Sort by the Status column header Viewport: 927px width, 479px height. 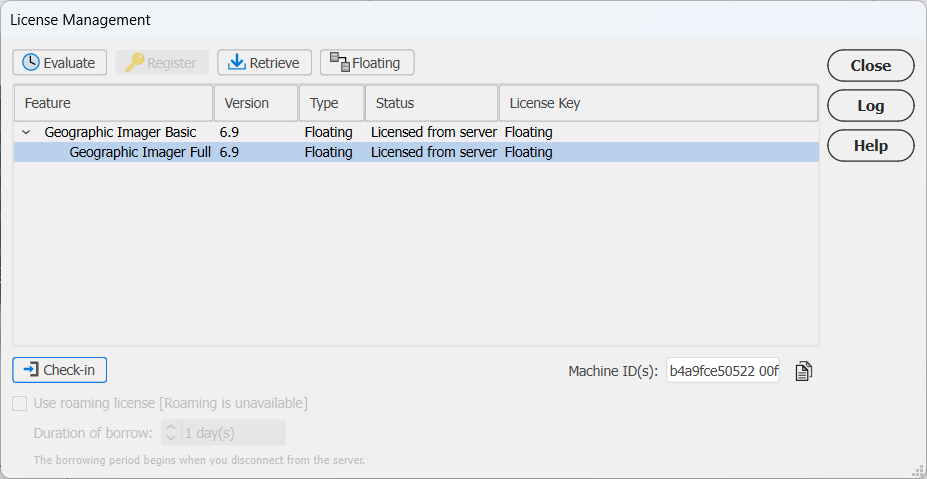point(432,103)
